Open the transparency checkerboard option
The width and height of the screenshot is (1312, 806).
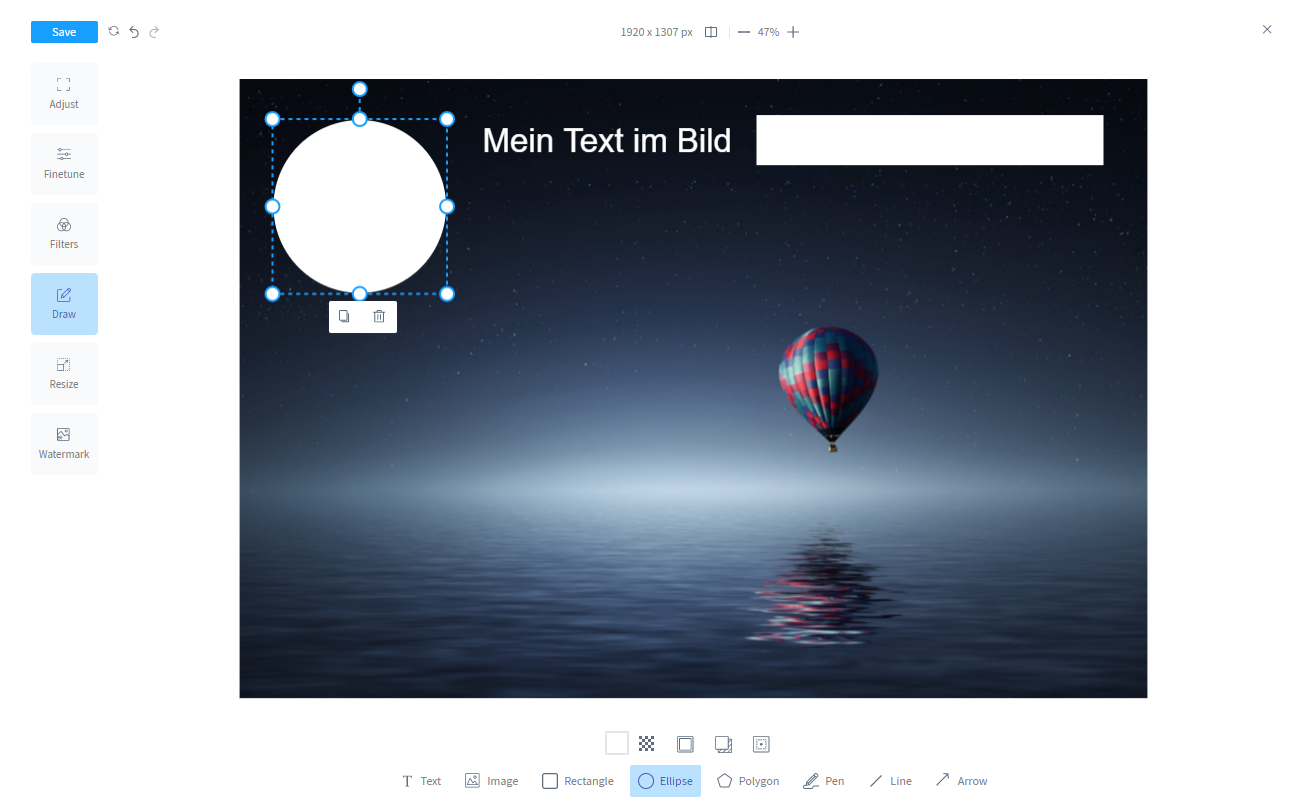[647, 743]
